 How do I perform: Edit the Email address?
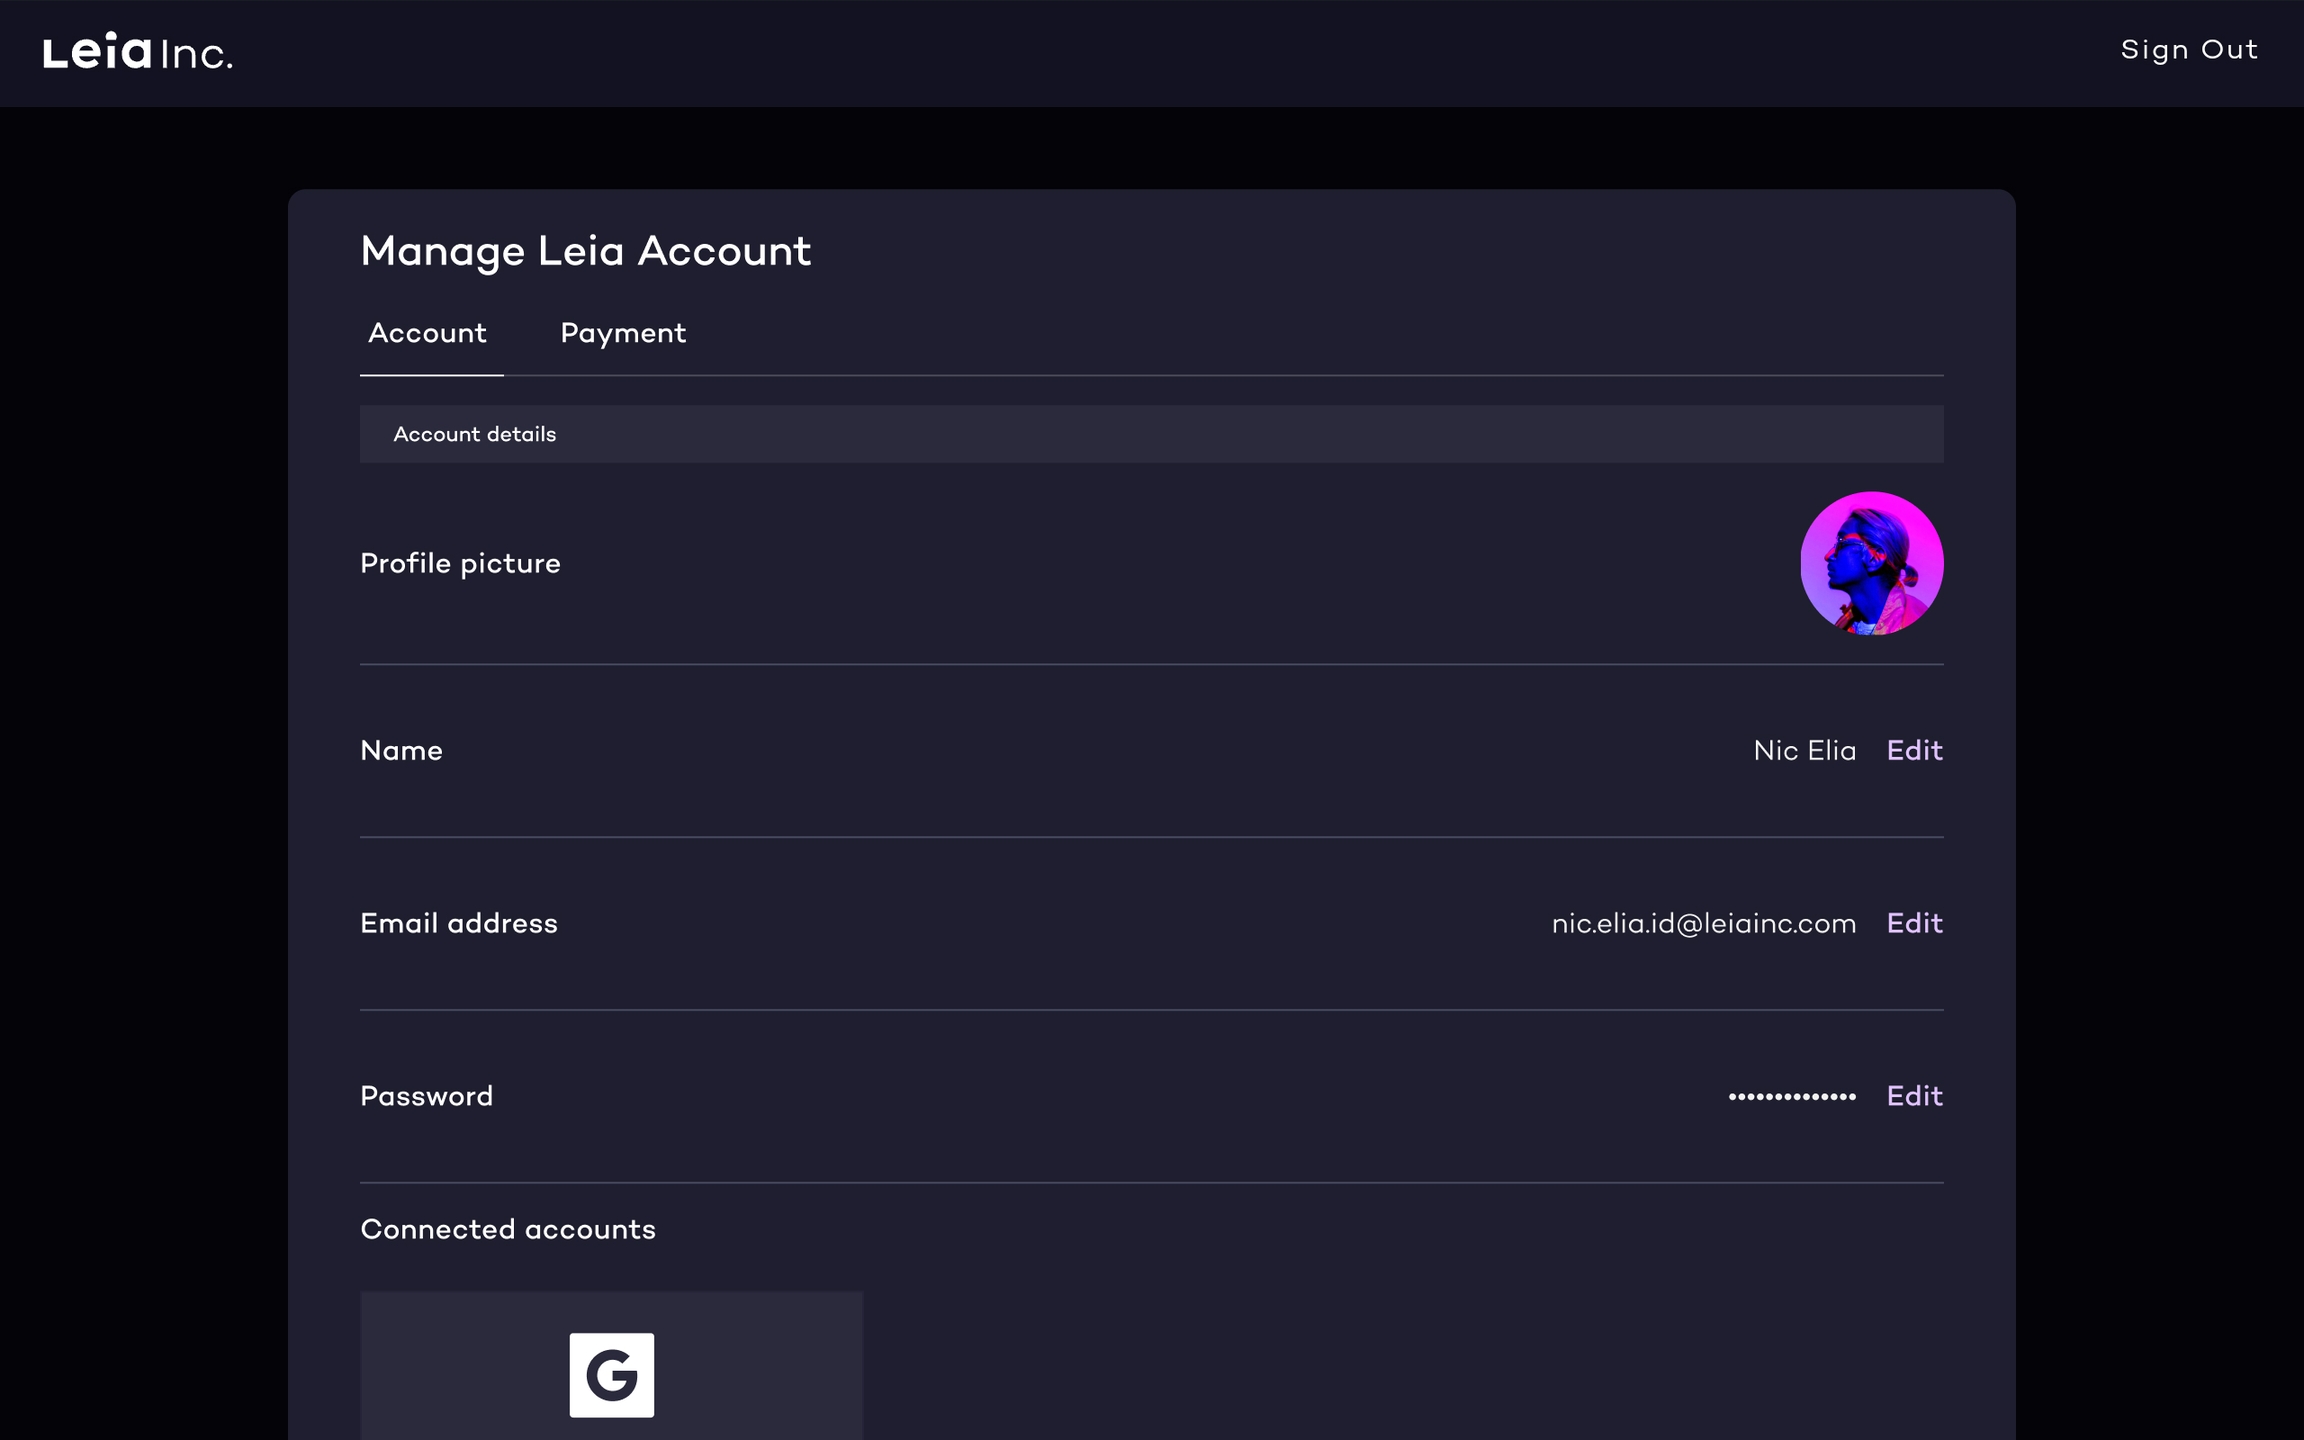1914,924
